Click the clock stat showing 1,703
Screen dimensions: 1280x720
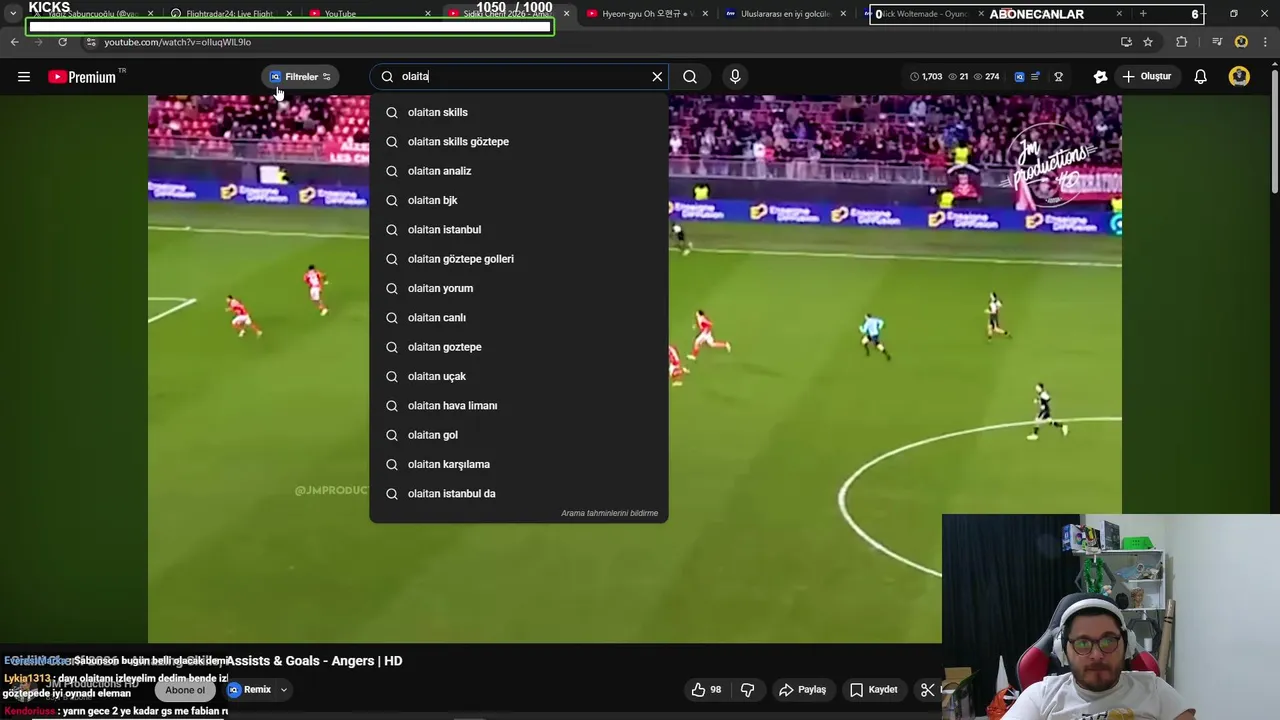tap(926, 77)
